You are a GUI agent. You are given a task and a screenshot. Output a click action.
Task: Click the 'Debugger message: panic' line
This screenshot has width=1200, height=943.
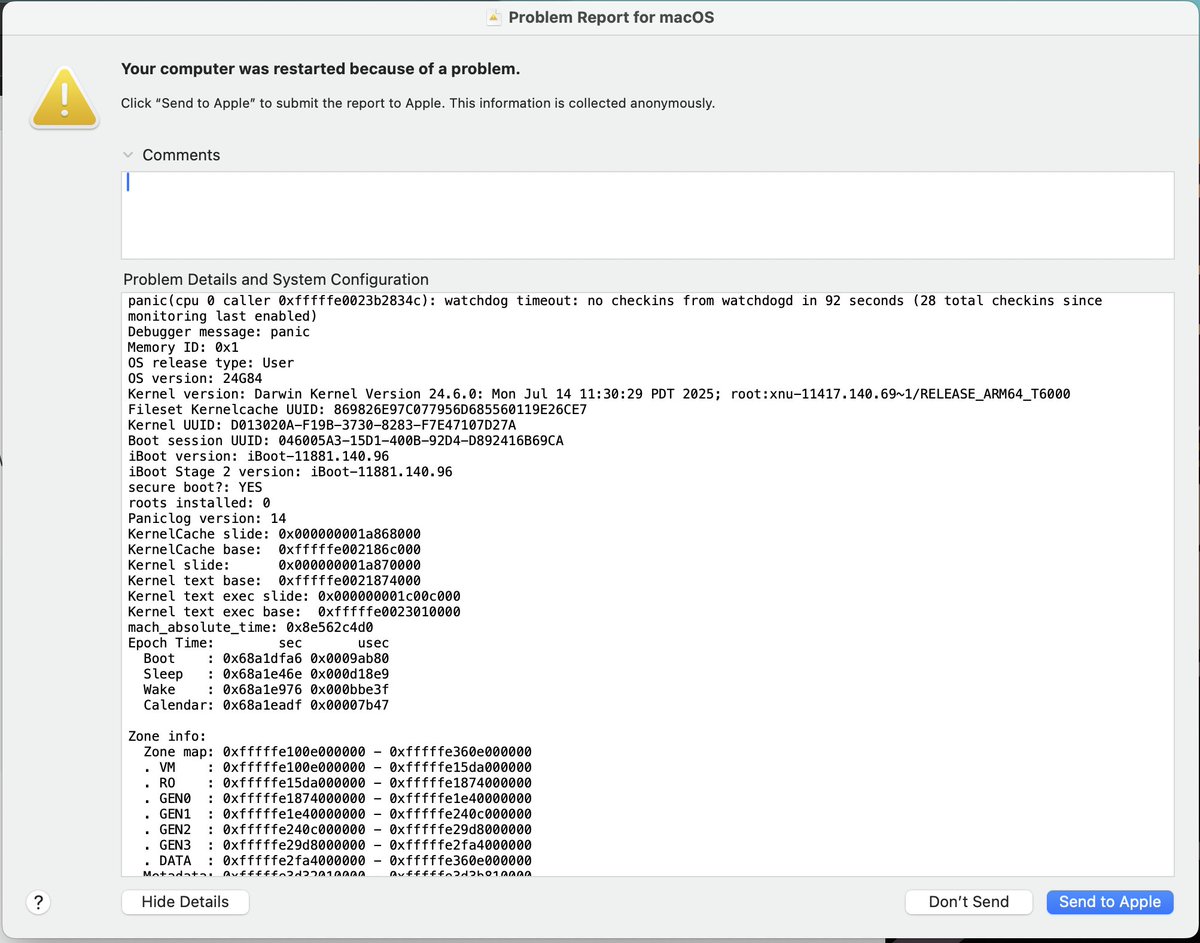(219, 331)
